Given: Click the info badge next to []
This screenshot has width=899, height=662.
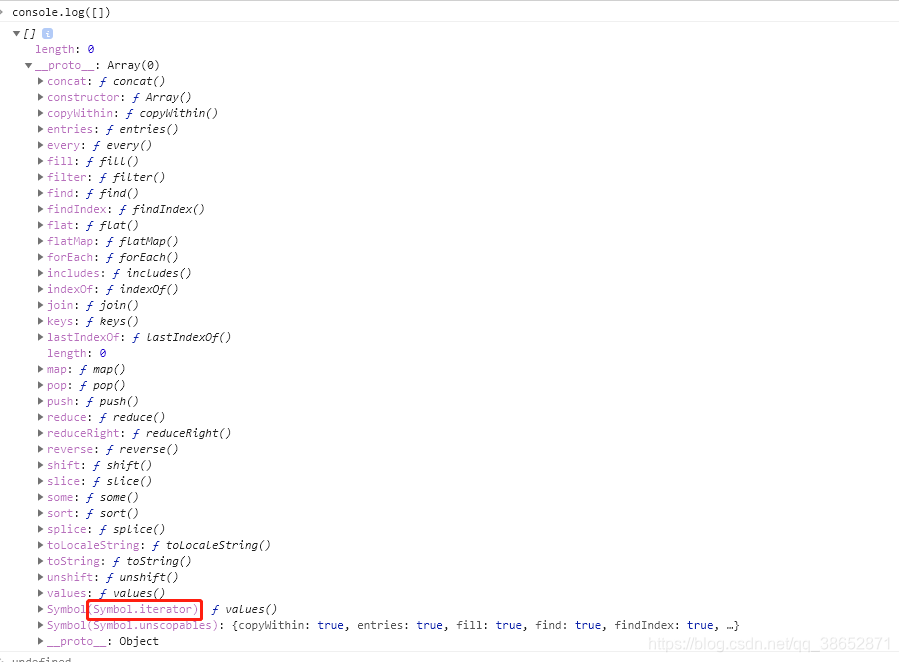Looking at the screenshot, I should pos(48,34).
